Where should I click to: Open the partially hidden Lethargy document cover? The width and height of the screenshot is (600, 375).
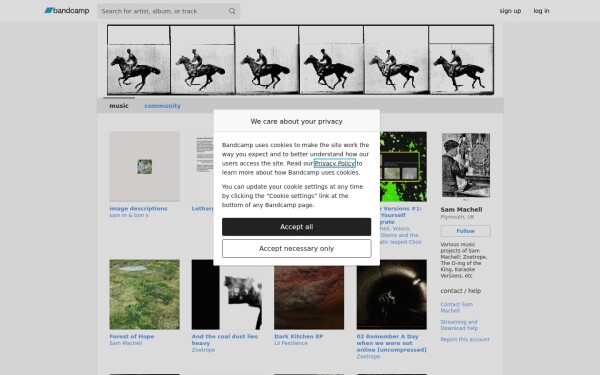click(x=202, y=166)
